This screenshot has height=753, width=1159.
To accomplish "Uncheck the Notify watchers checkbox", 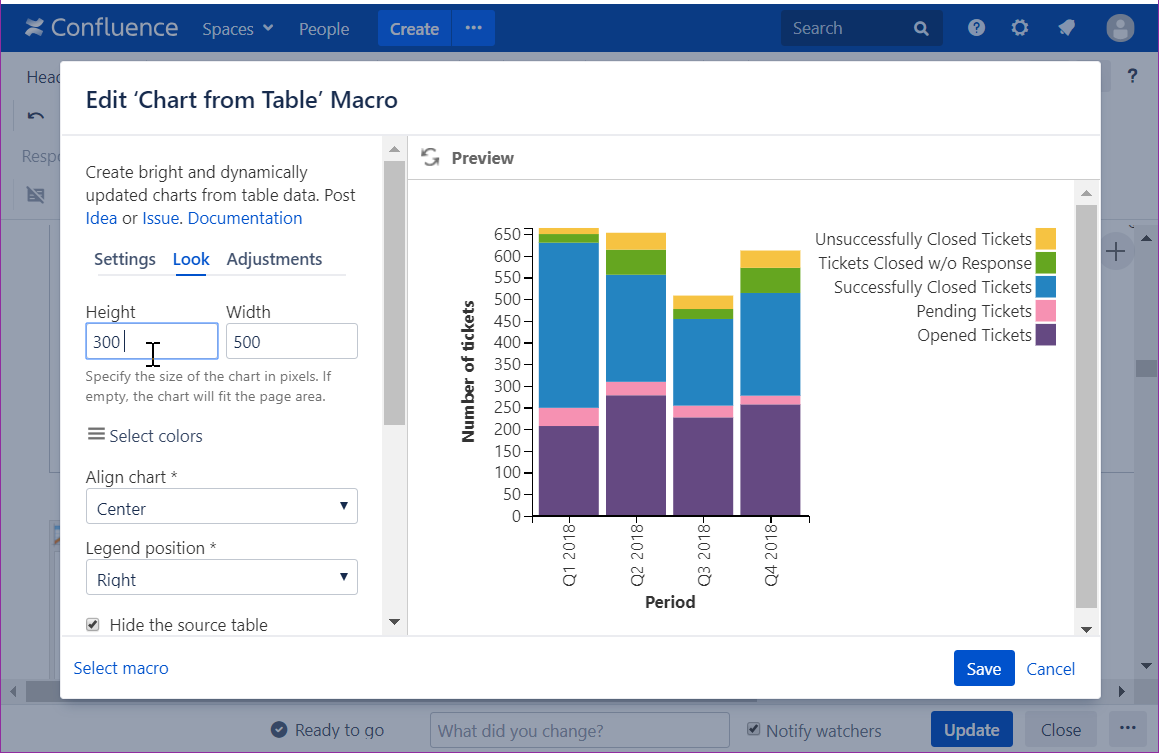I will click(755, 729).
